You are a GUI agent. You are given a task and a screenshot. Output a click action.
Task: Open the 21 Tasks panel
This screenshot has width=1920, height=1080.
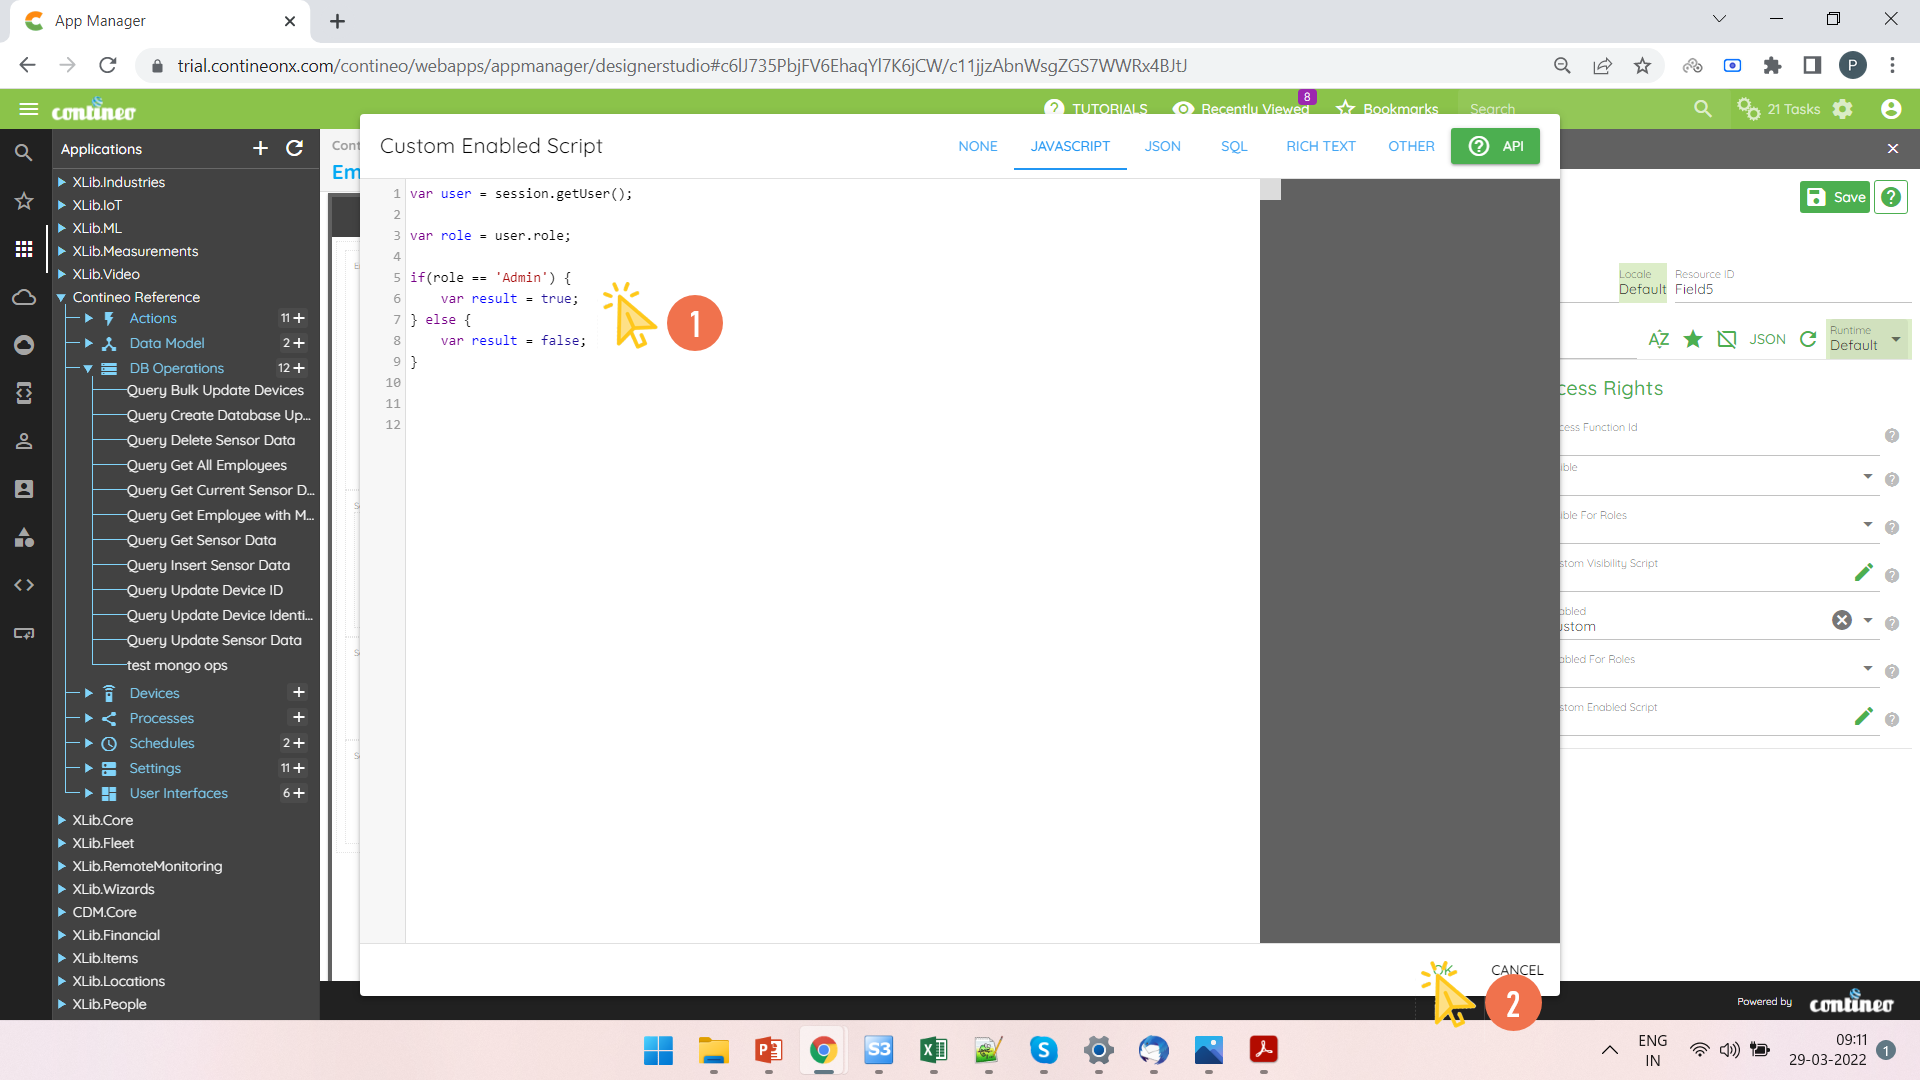1790,109
